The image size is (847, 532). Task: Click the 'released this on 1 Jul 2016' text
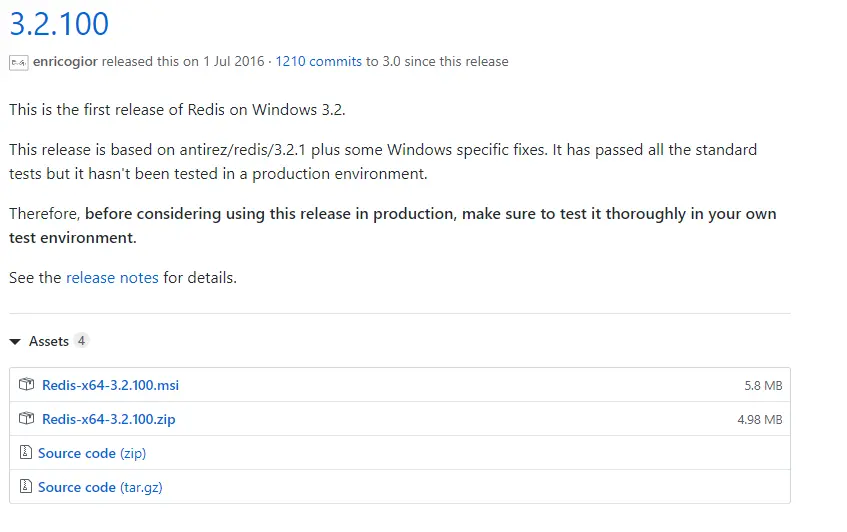coord(183,62)
